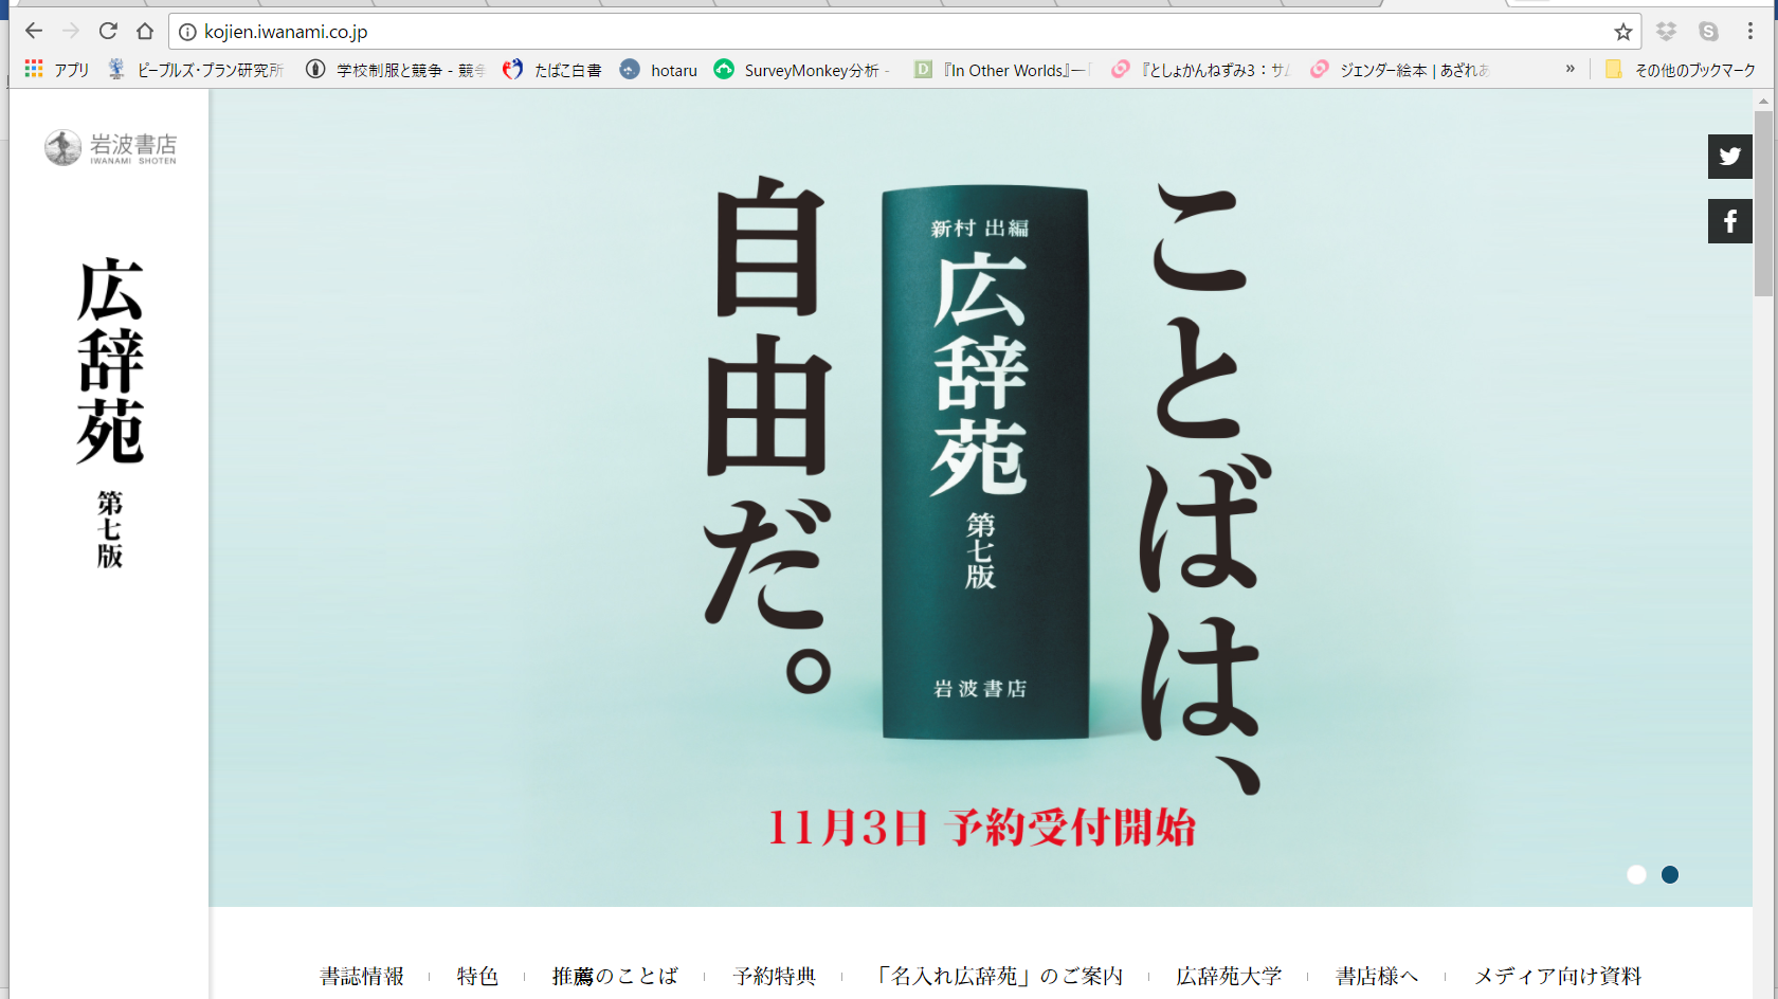
Task: Open the 予約特典 menu item
Action: (774, 976)
